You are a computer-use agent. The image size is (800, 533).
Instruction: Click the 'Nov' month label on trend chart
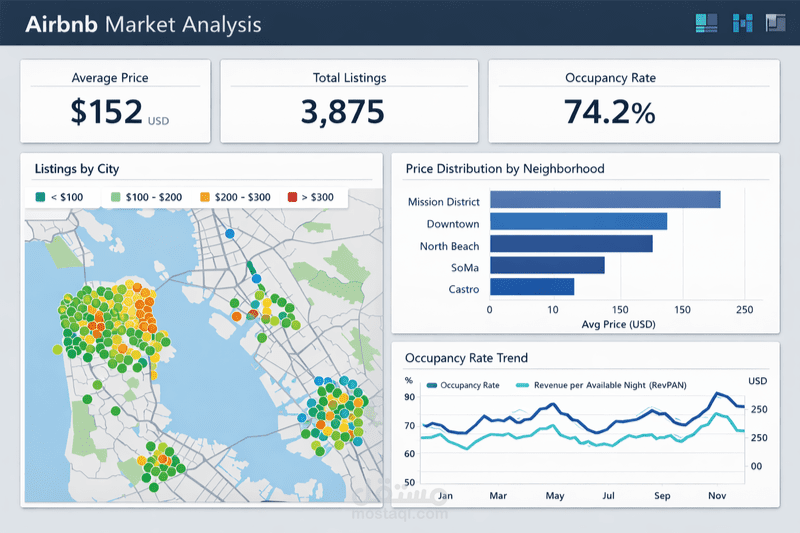(x=717, y=495)
